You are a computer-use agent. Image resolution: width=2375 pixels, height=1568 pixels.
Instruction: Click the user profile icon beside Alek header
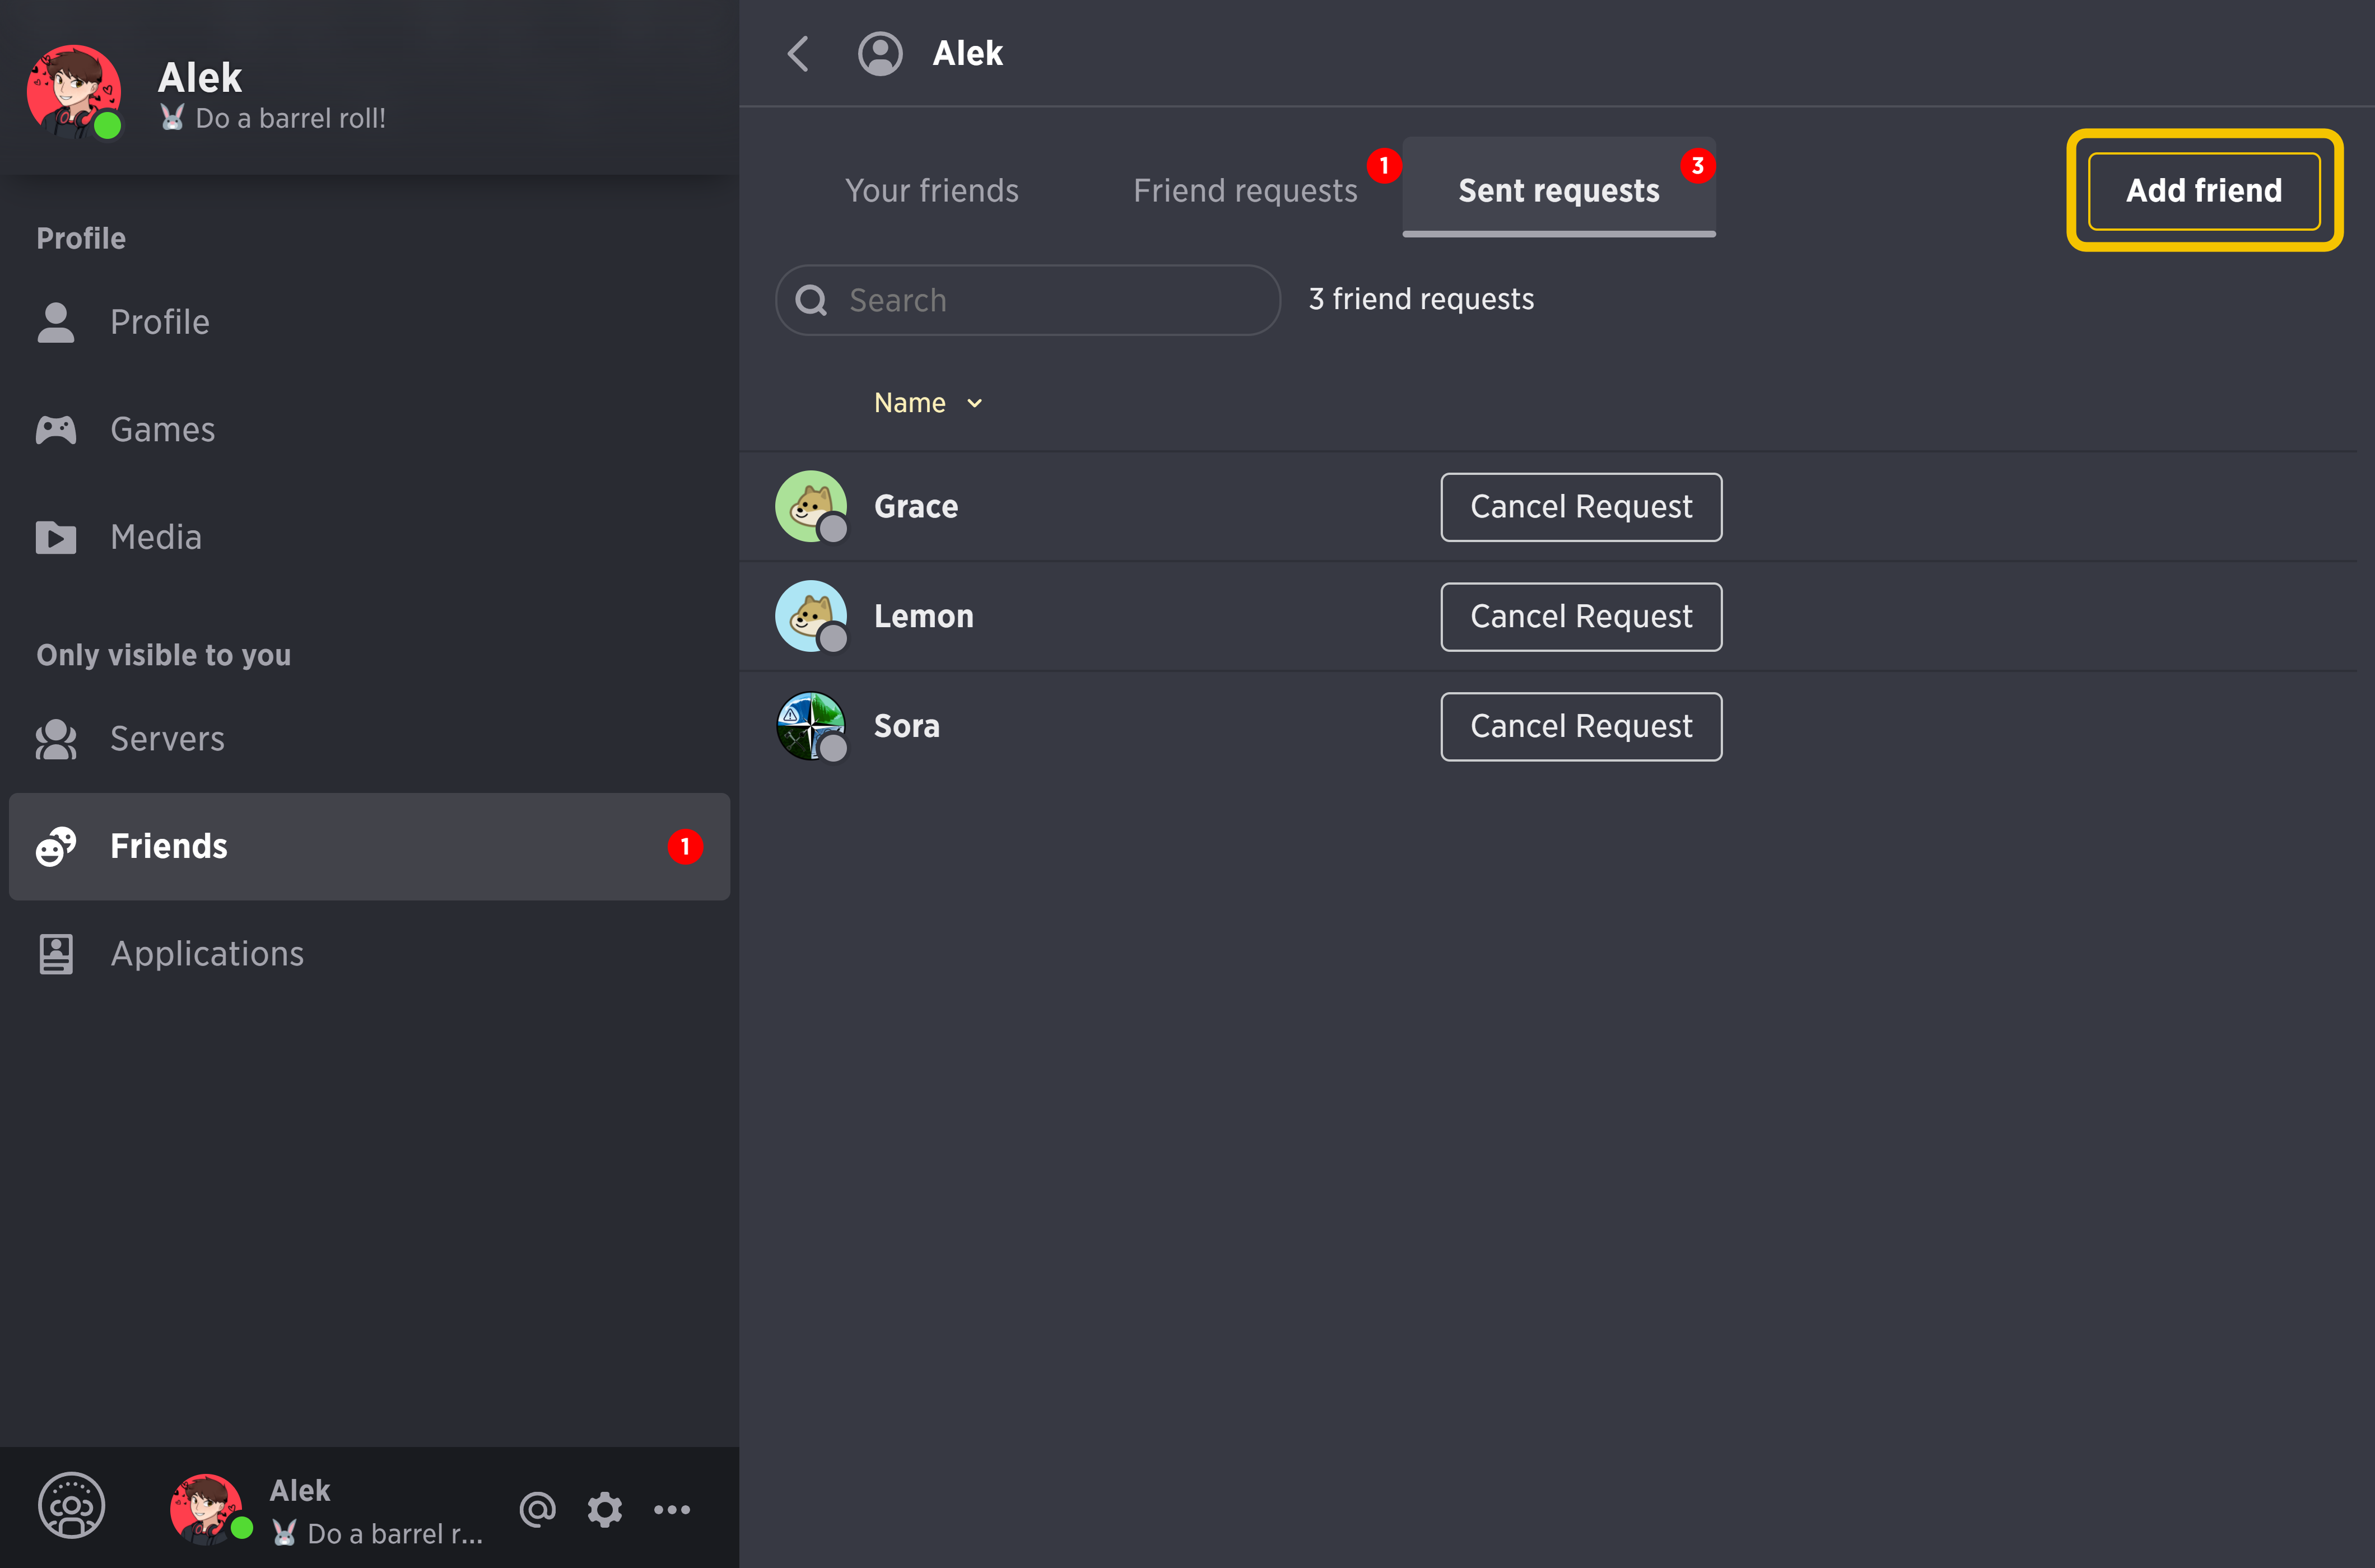point(880,54)
